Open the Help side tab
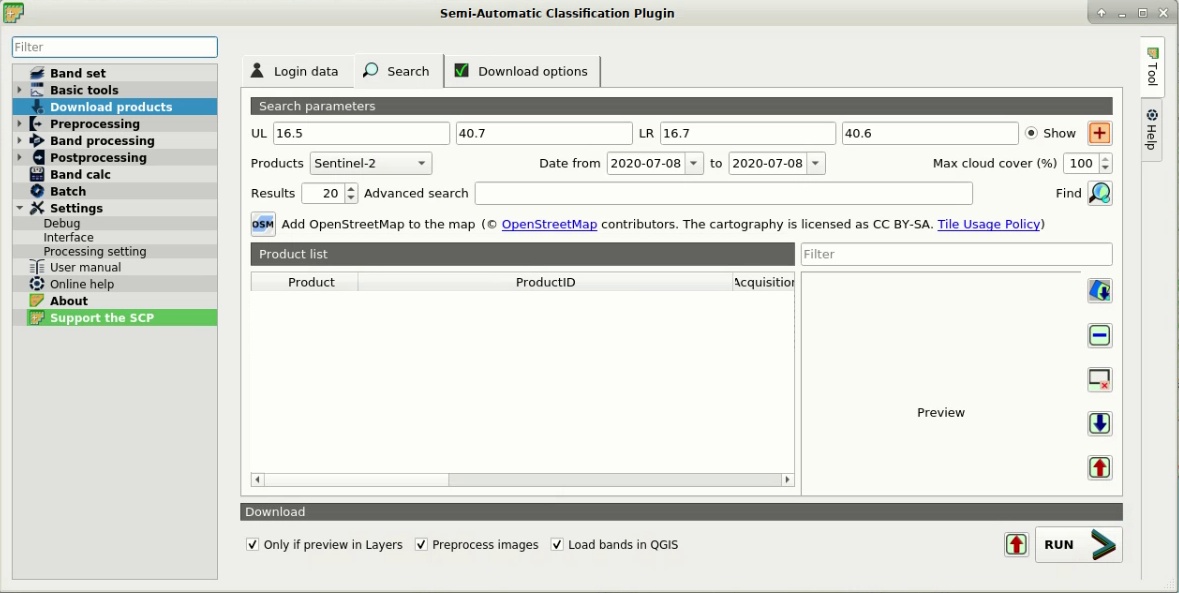Screen dimensions: 1179x593 pos(1152,129)
